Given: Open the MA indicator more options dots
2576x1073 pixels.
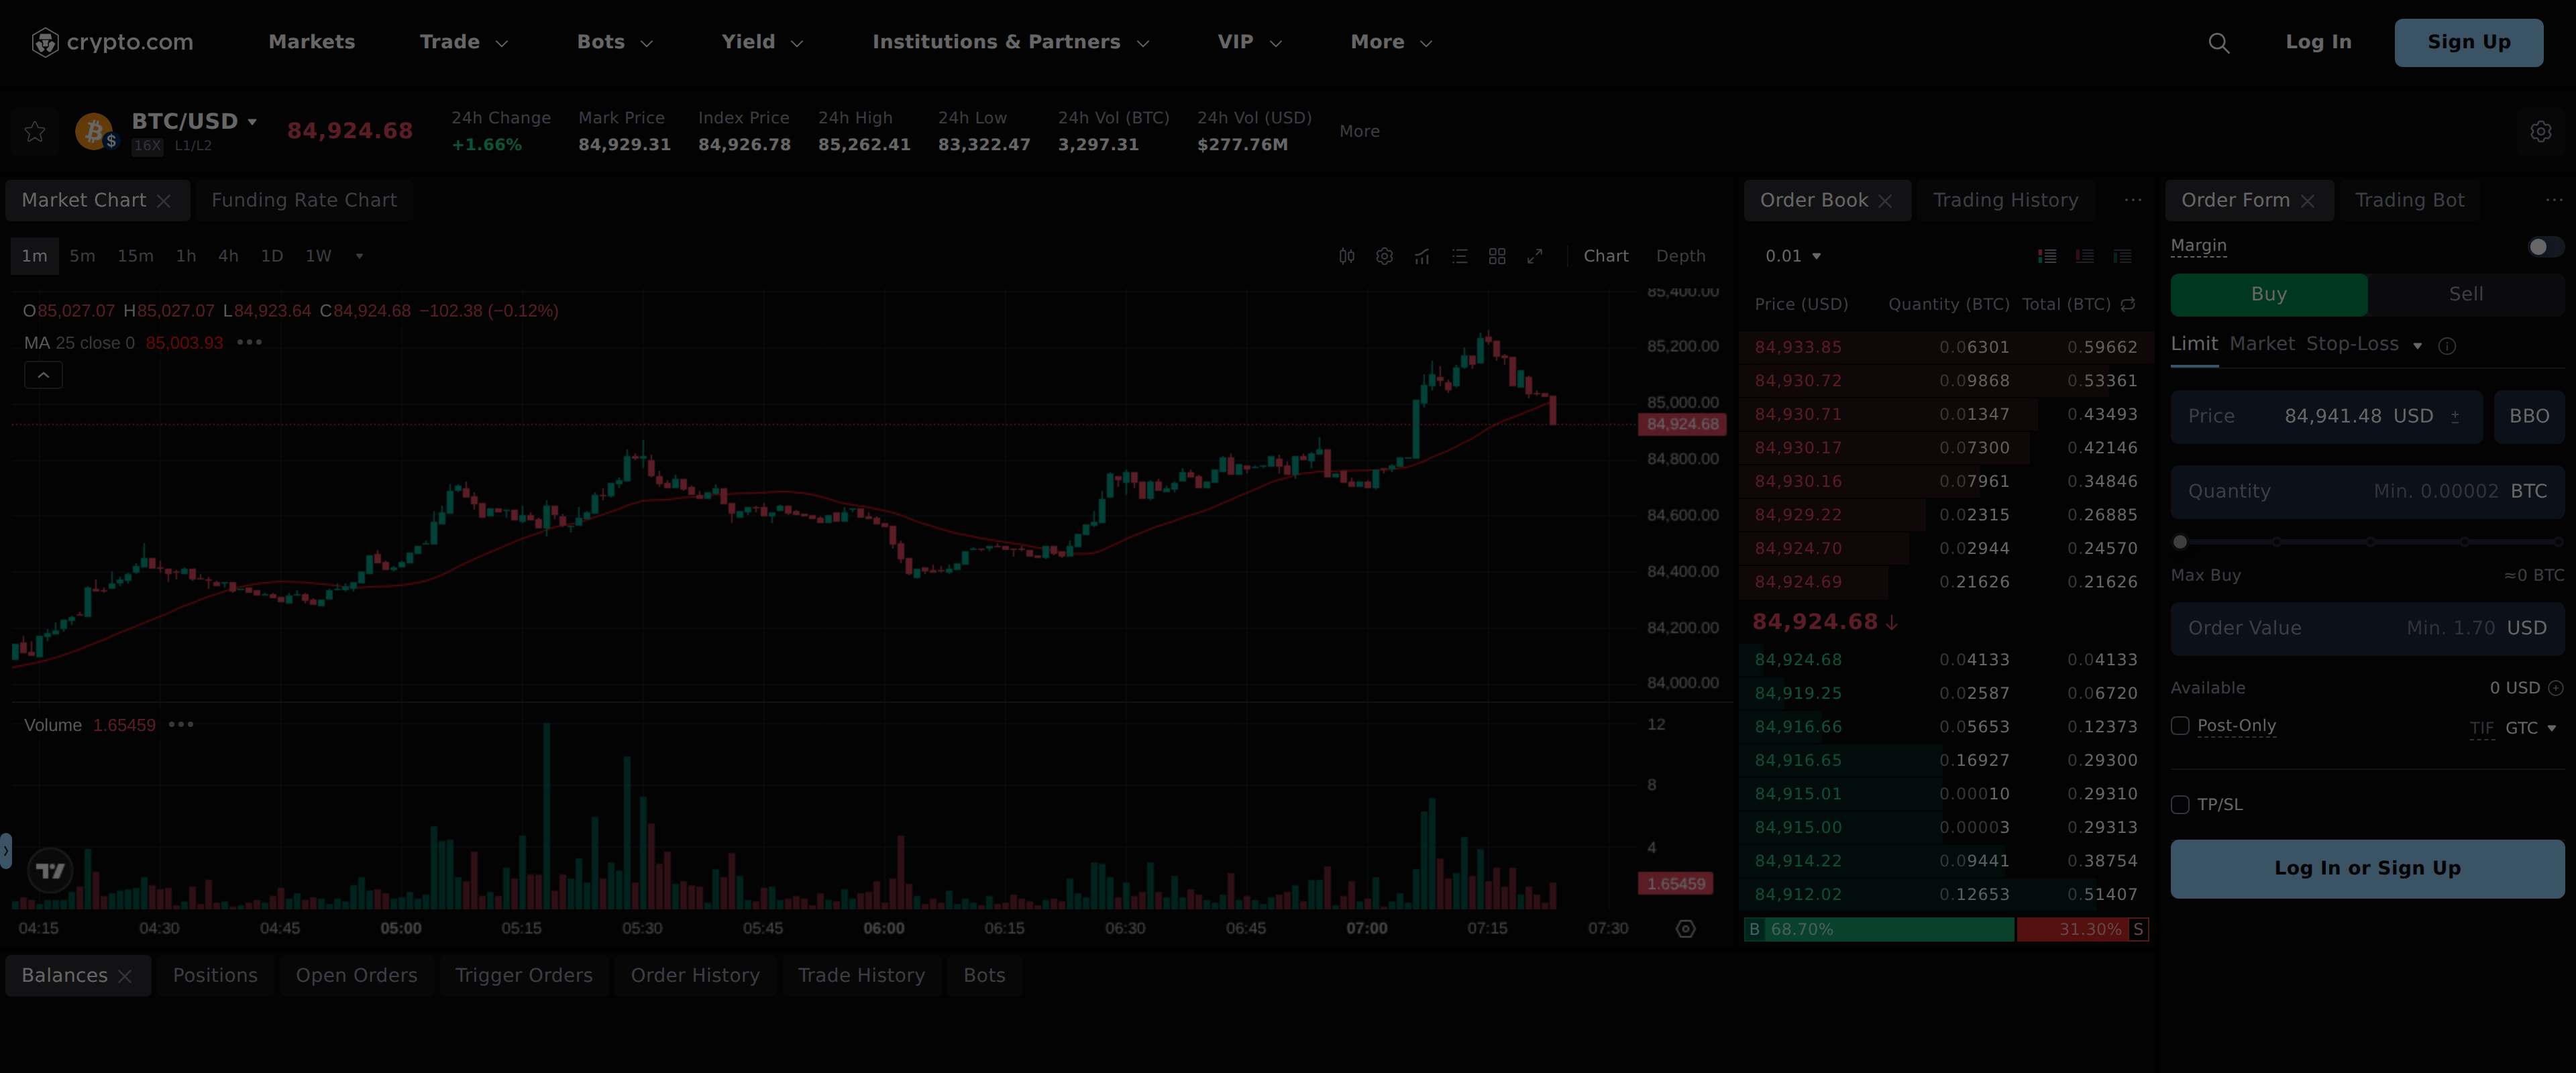Looking at the screenshot, I should [x=249, y=342].
